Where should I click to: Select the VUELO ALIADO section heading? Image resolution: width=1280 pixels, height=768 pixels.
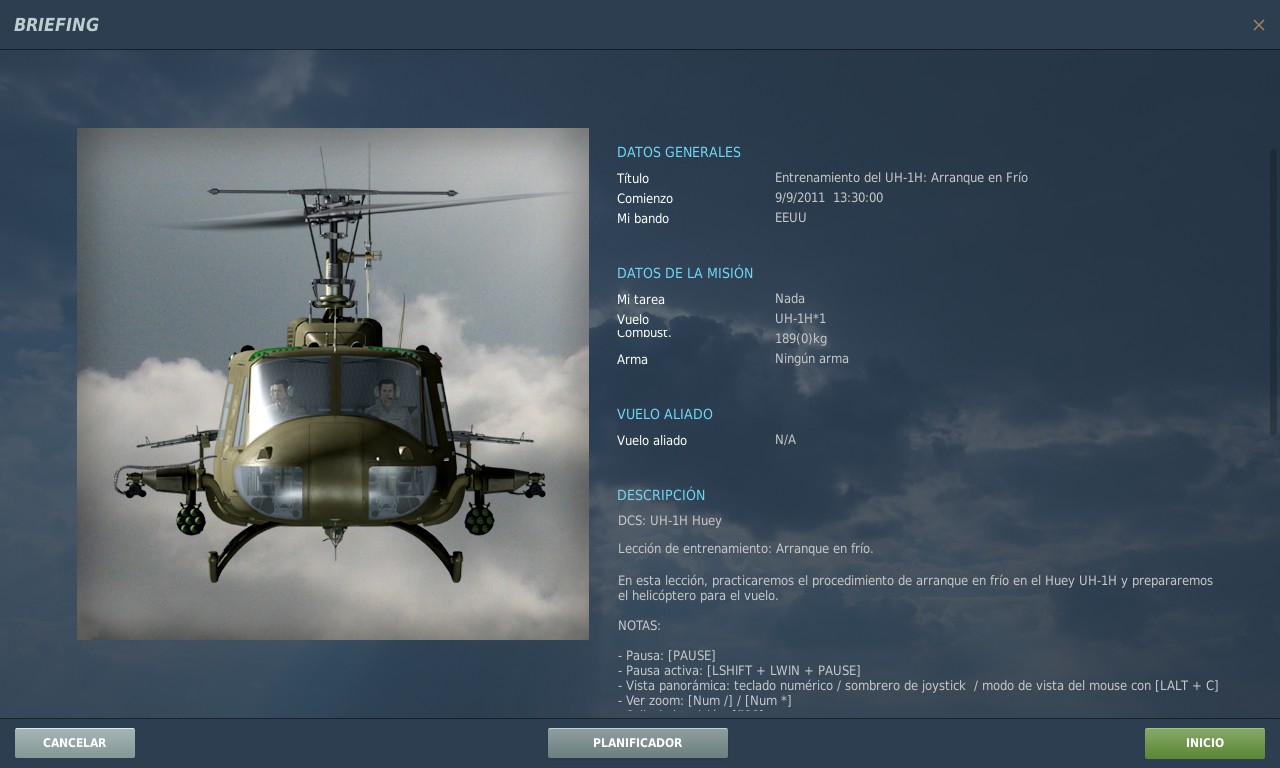coord(664,415)
